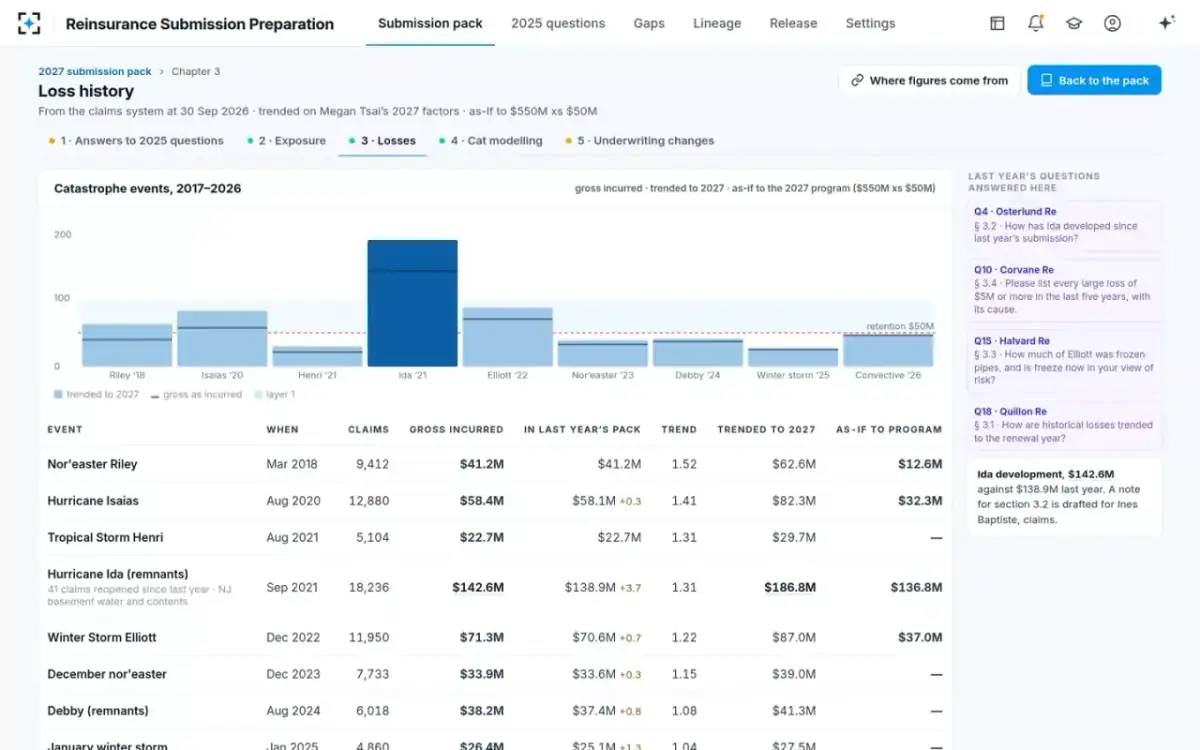
Task: Go to chapter 2 Exposure
Action: click(x=286, y=141)
